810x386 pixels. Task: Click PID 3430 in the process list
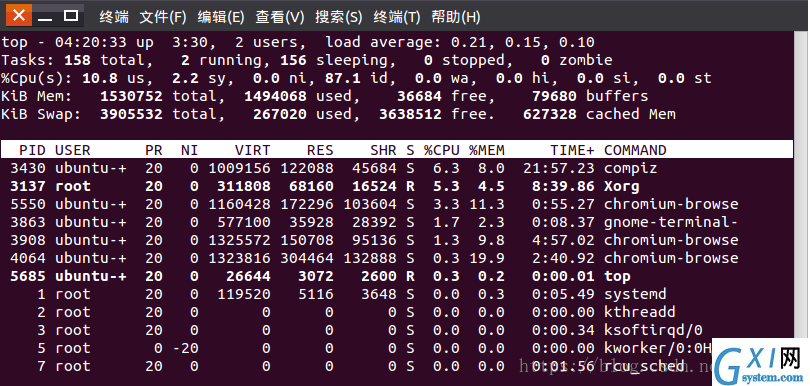(x=28, y=168)
